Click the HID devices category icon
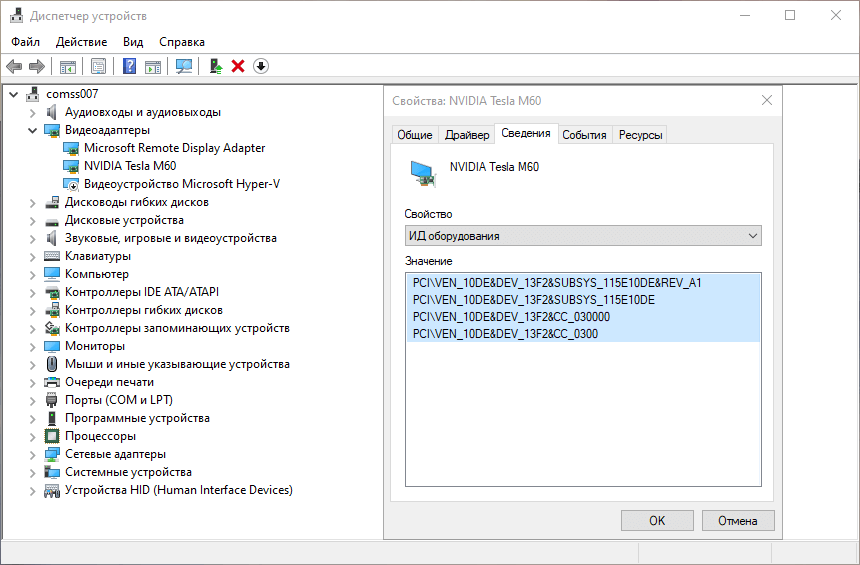 pyautogui.click(x=52, y=490)
